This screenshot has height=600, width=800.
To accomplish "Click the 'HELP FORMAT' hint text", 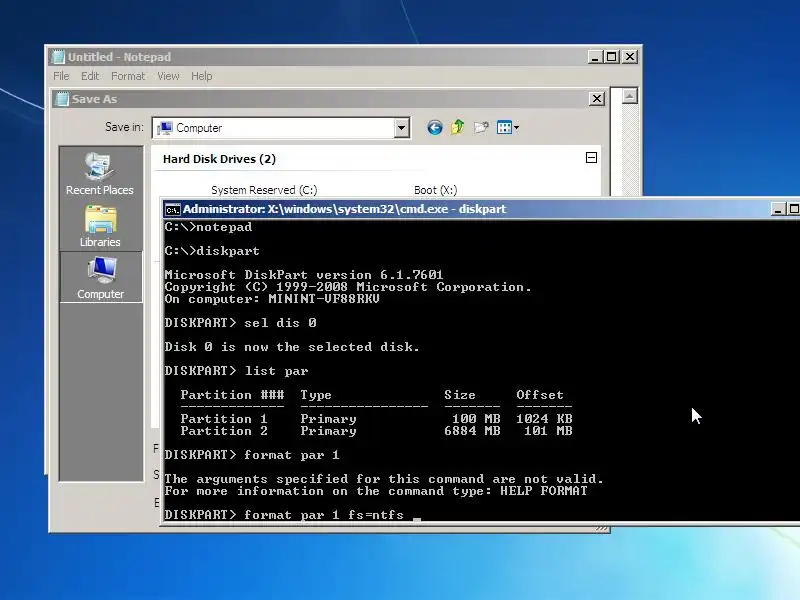I will tap(543, 491).
